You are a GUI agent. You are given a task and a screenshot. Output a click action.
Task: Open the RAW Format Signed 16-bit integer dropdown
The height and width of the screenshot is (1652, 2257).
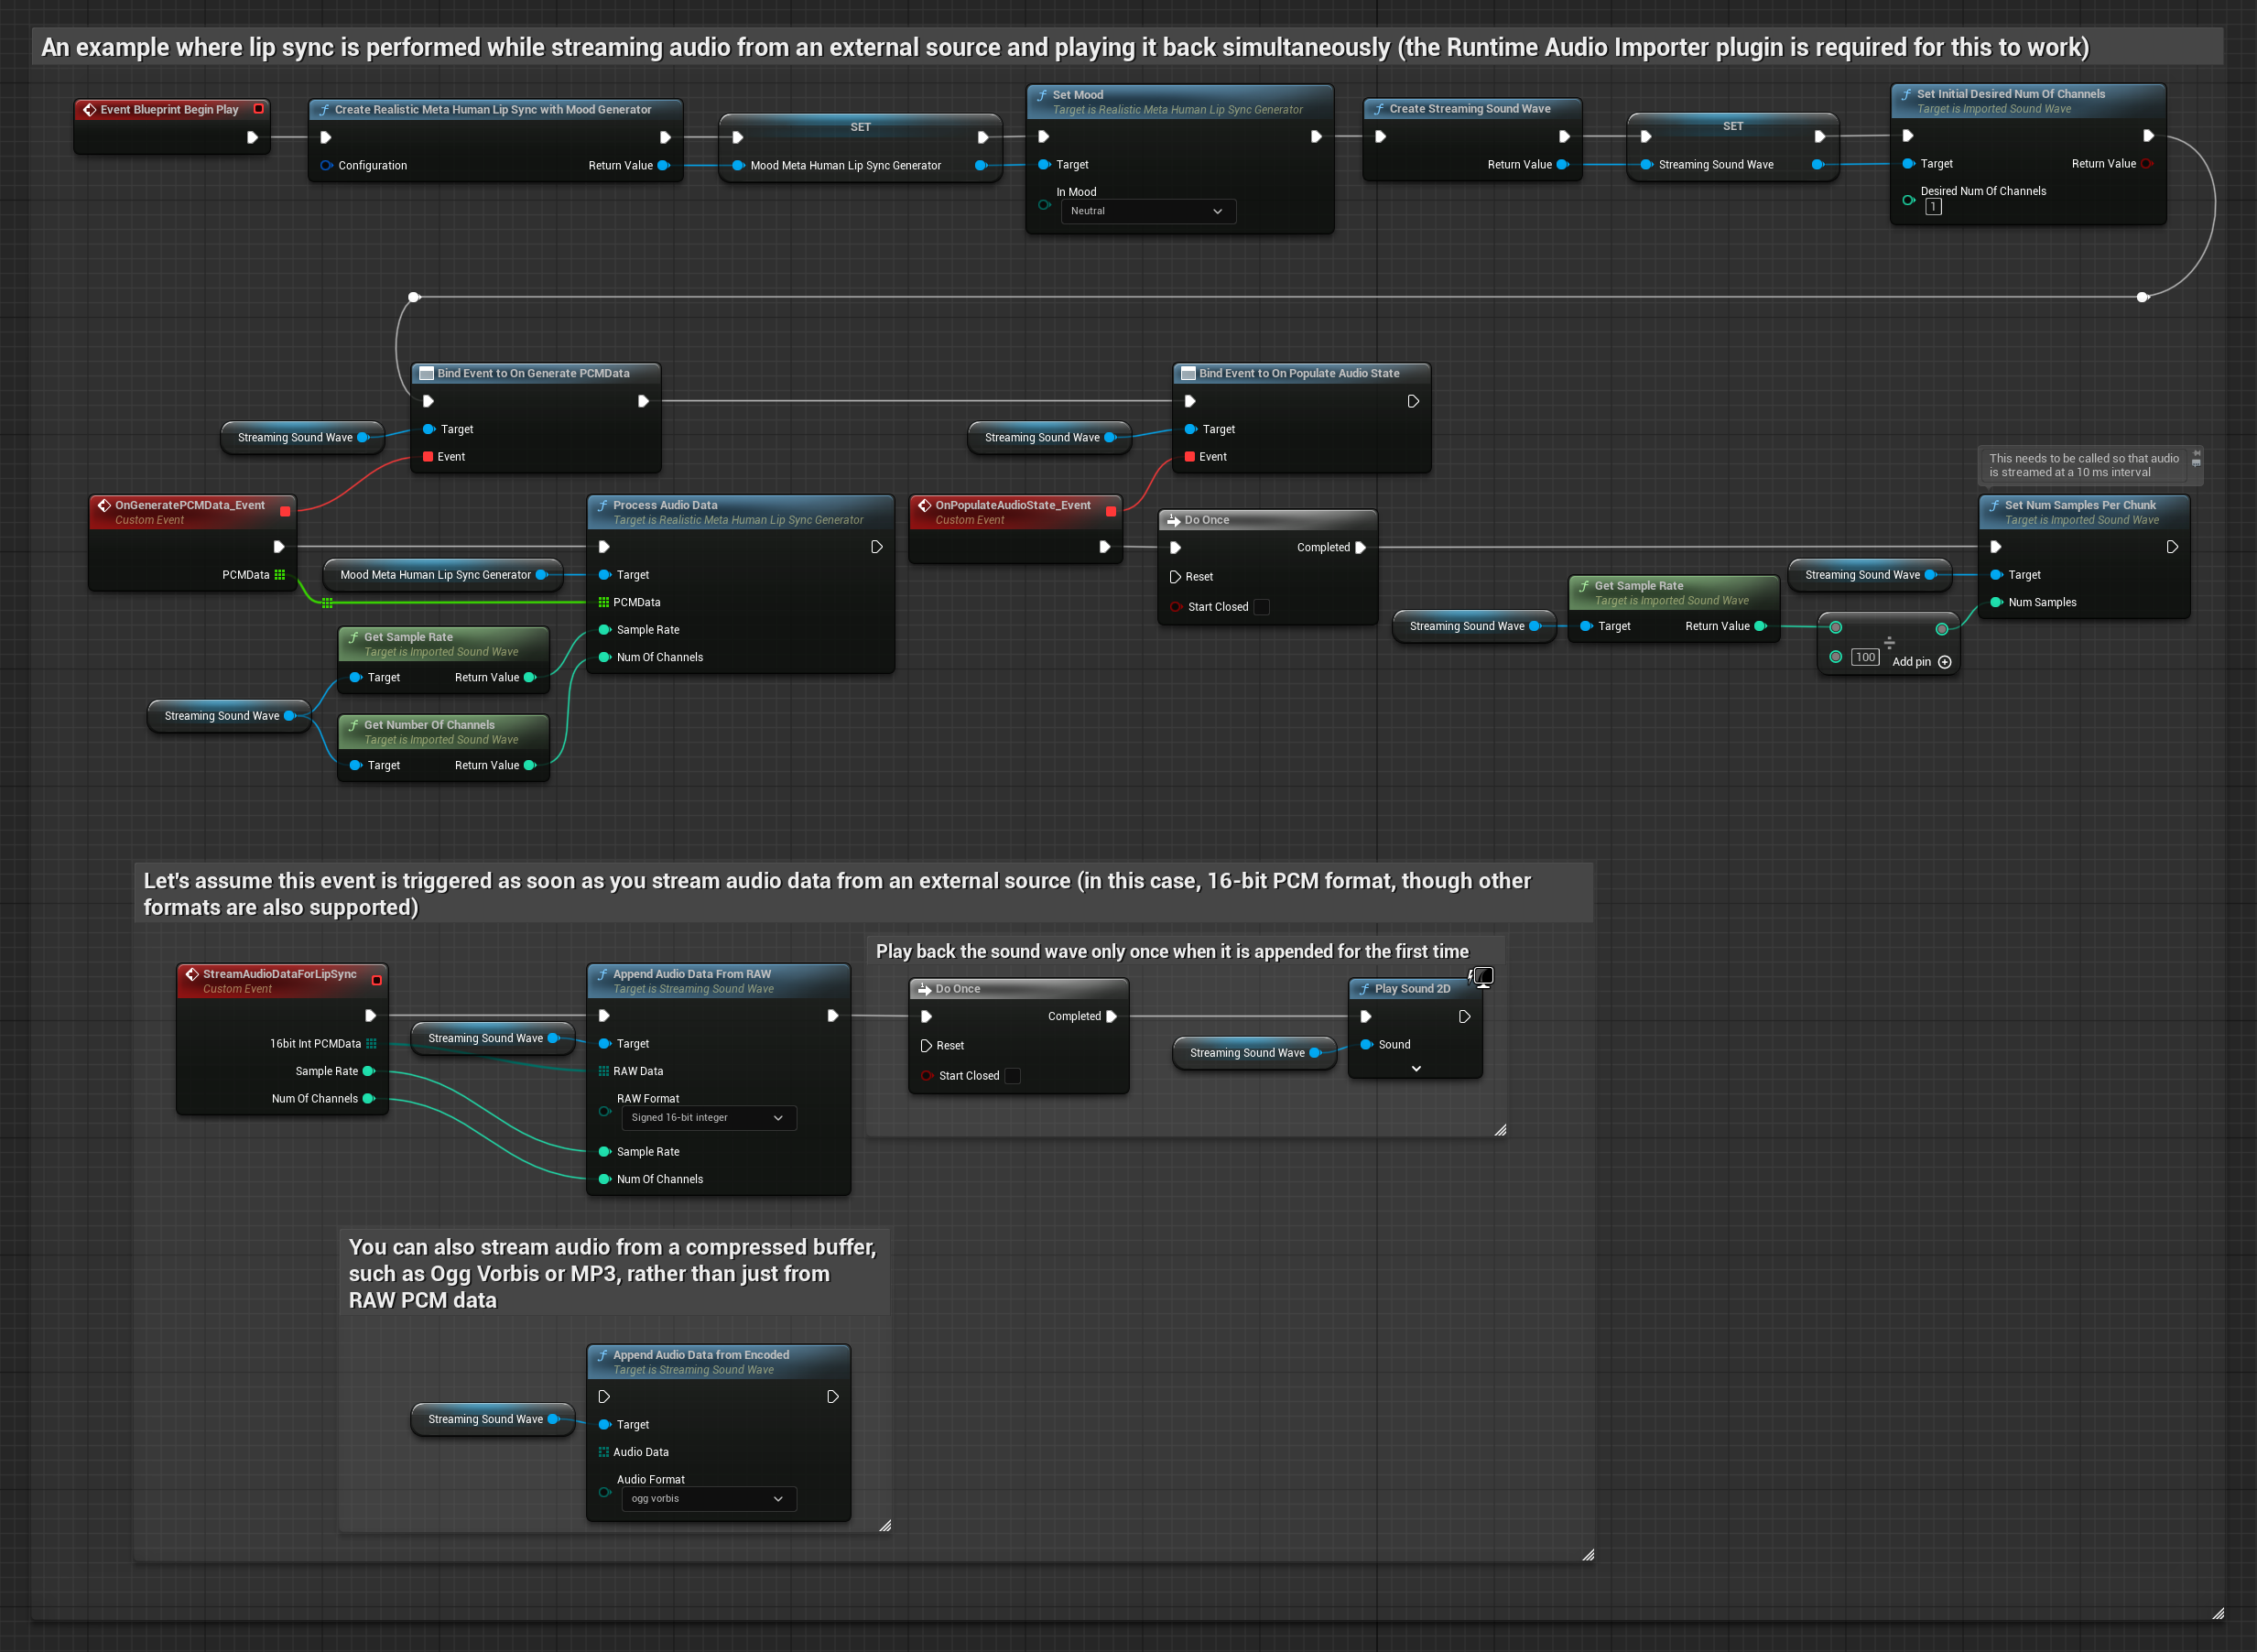click(x=708, y=1118)
